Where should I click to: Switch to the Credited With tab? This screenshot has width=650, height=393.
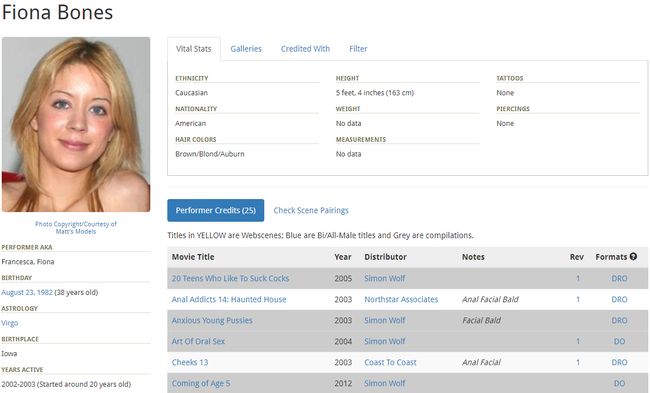(x=305, y=49)
